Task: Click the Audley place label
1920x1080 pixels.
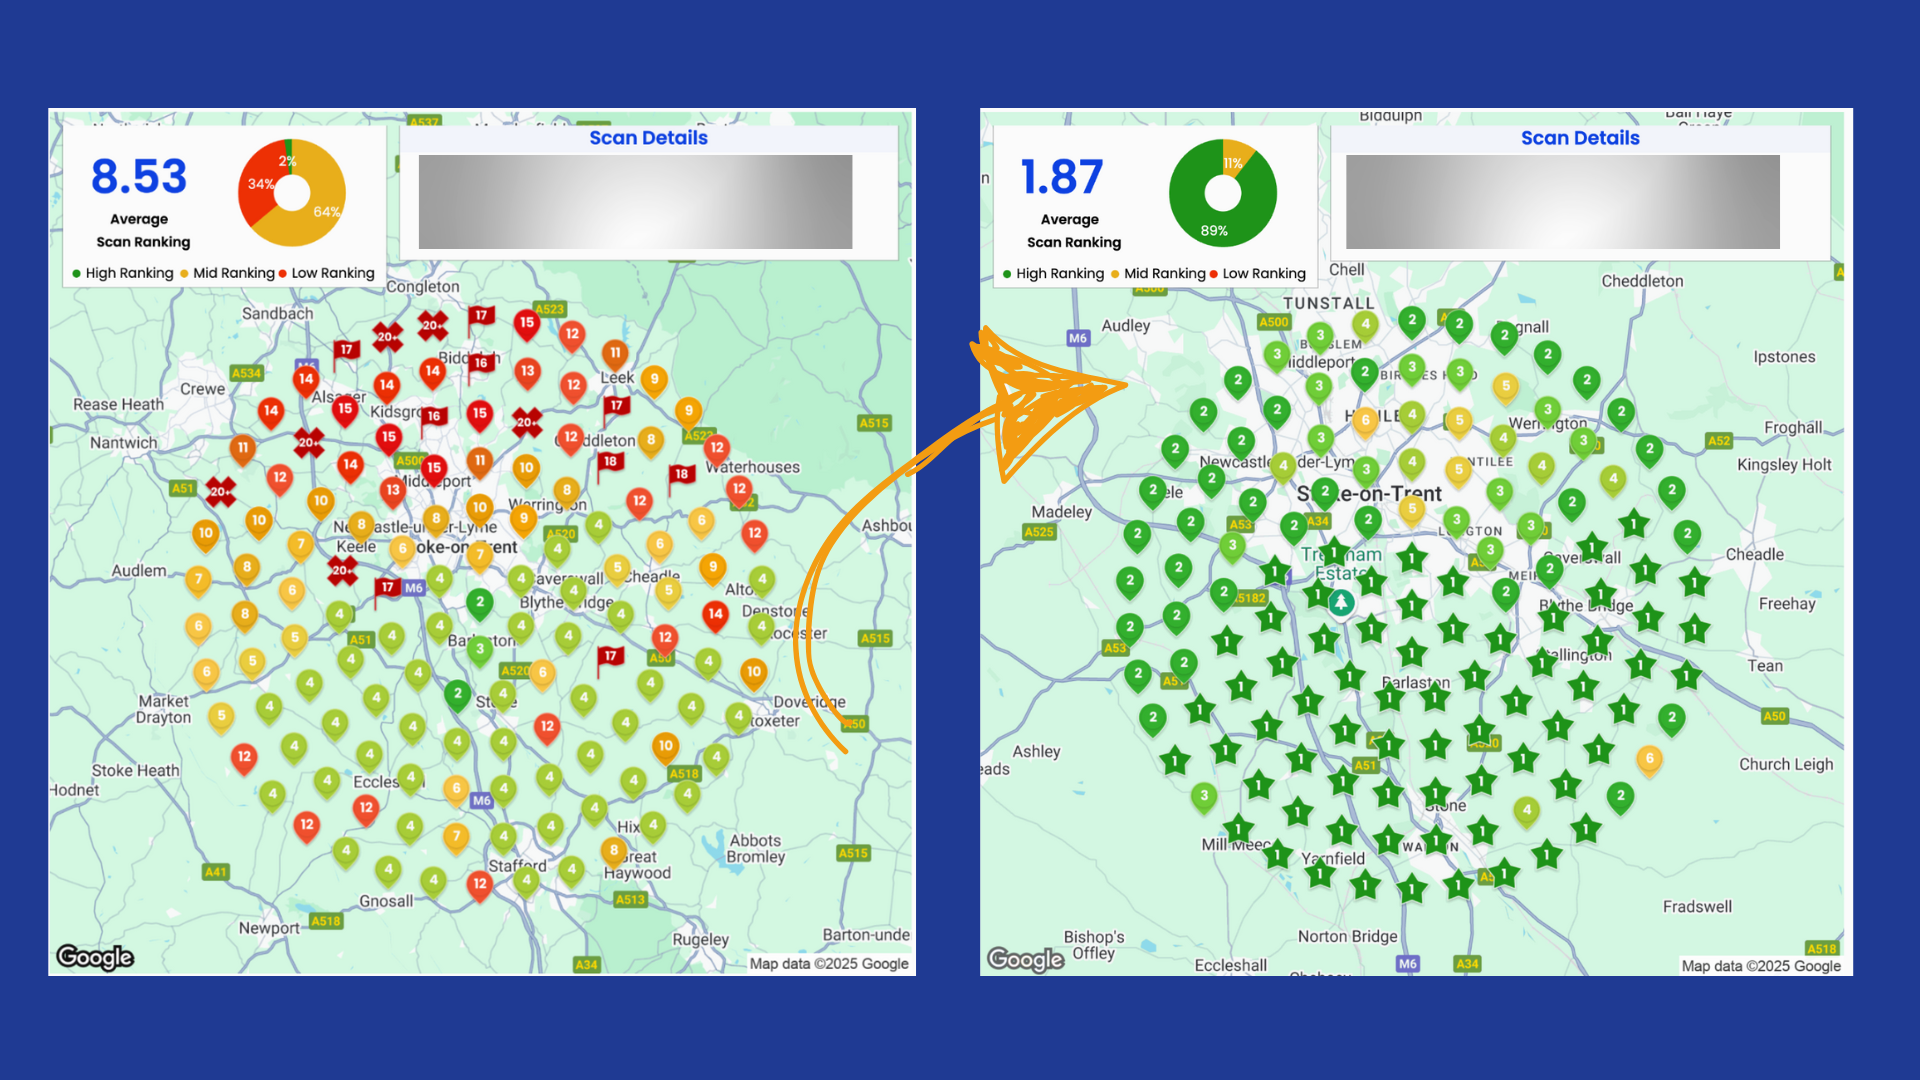Action: [1125, 326]
